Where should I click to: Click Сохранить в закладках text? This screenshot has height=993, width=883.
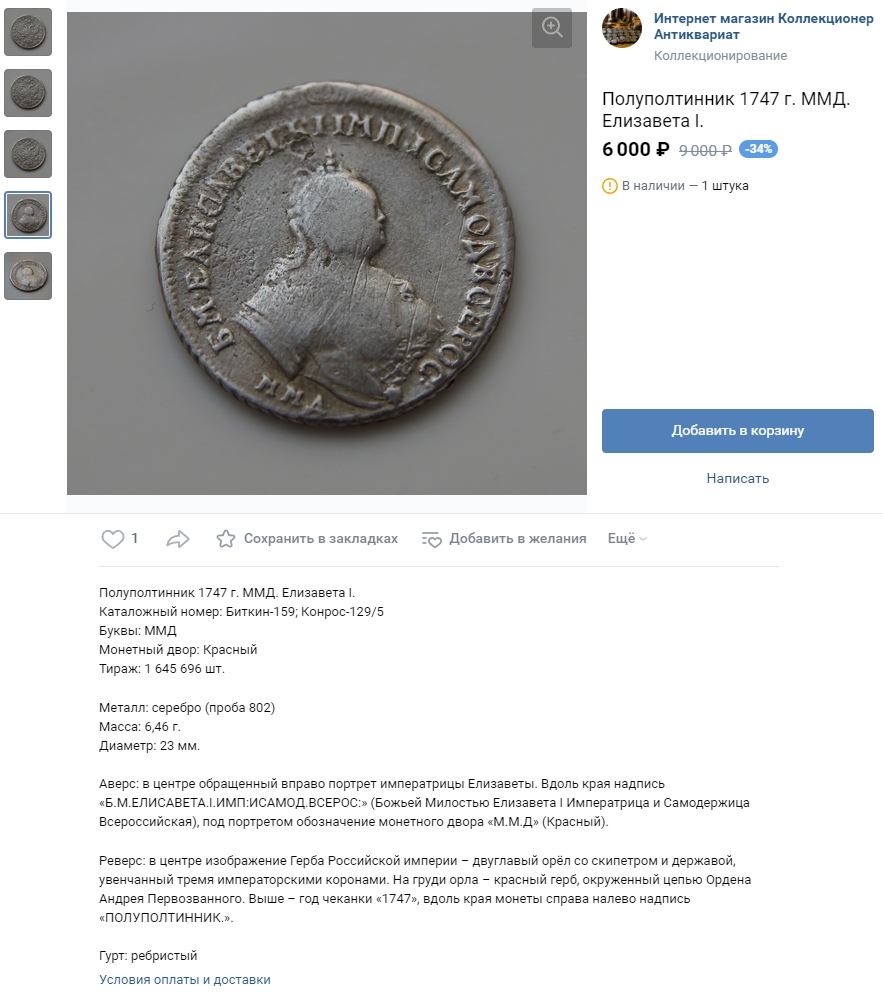click(x=320, y=539)
